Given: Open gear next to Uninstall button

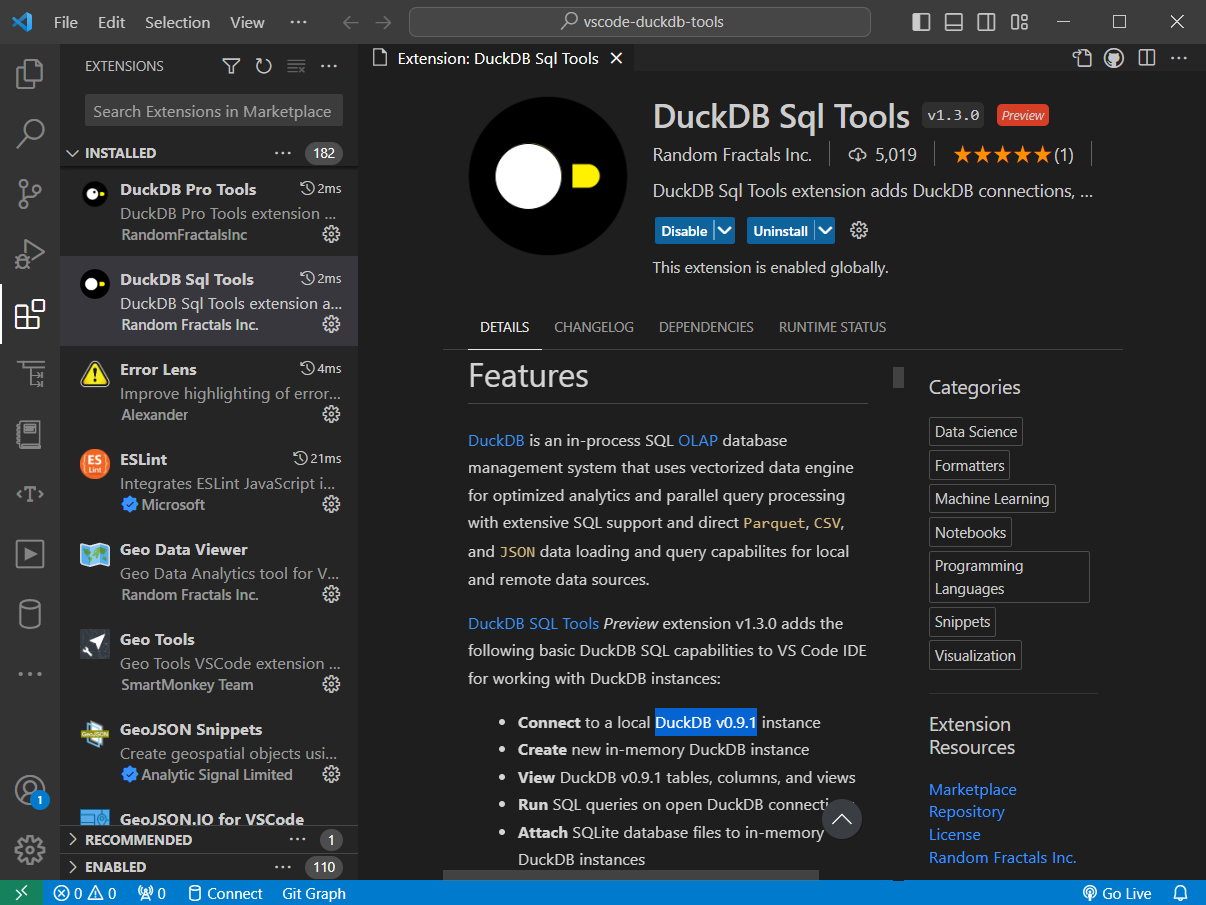Looking at the screenshot, I should click(x=858, y=230).
